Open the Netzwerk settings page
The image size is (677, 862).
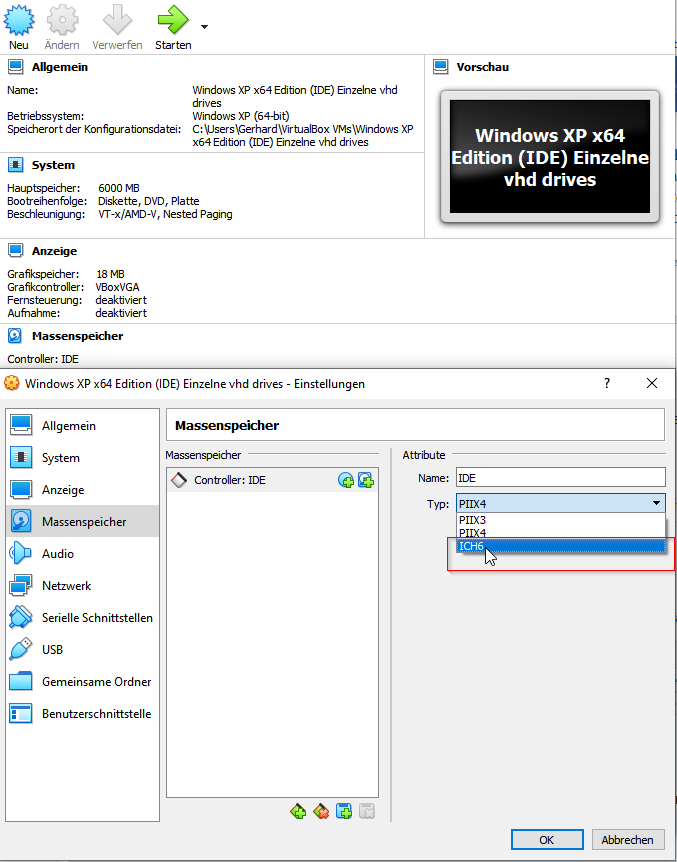pos(82,585)
